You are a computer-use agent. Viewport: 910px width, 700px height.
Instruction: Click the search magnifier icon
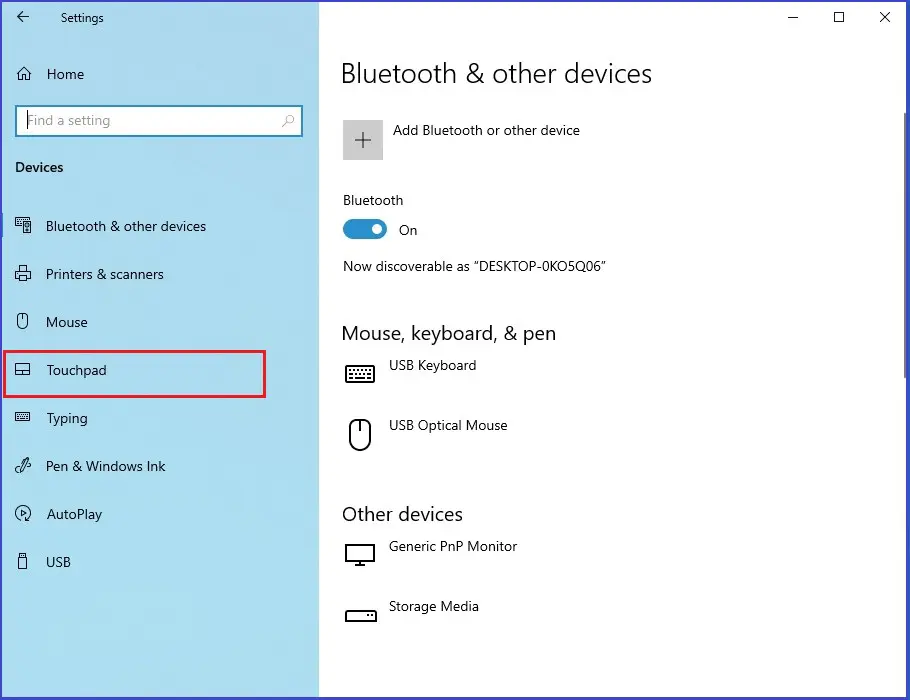(x=288, y=121)
